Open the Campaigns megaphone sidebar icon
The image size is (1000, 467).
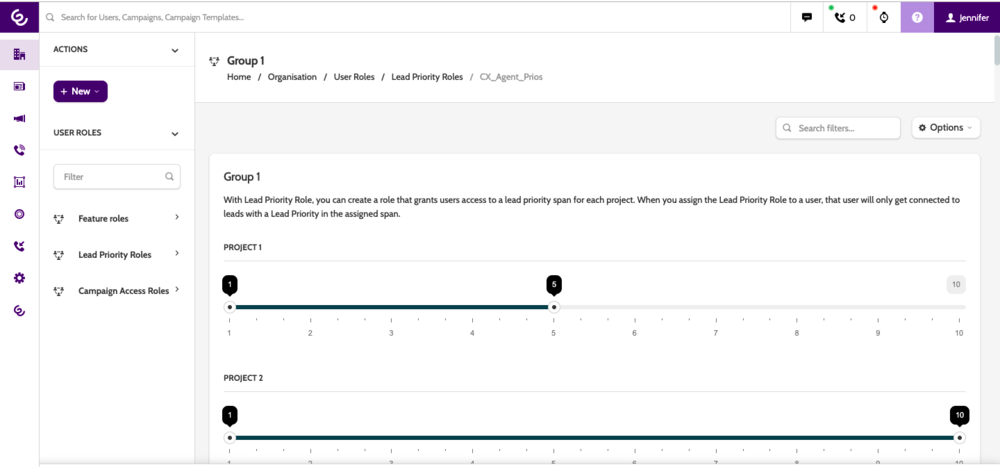(19, 119)
